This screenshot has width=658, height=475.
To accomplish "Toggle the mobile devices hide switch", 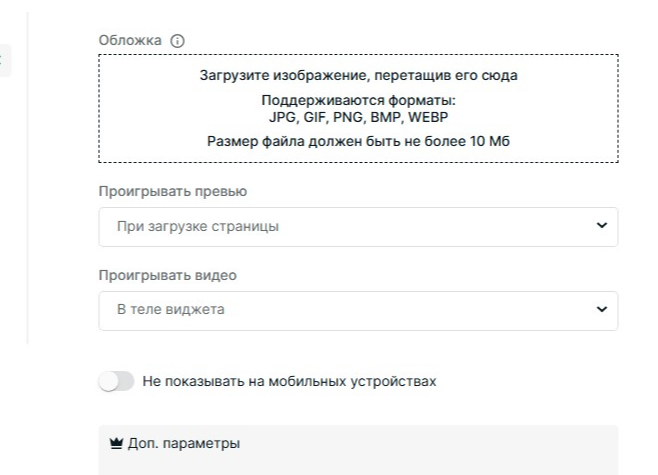I will click(x=116, y=381).
